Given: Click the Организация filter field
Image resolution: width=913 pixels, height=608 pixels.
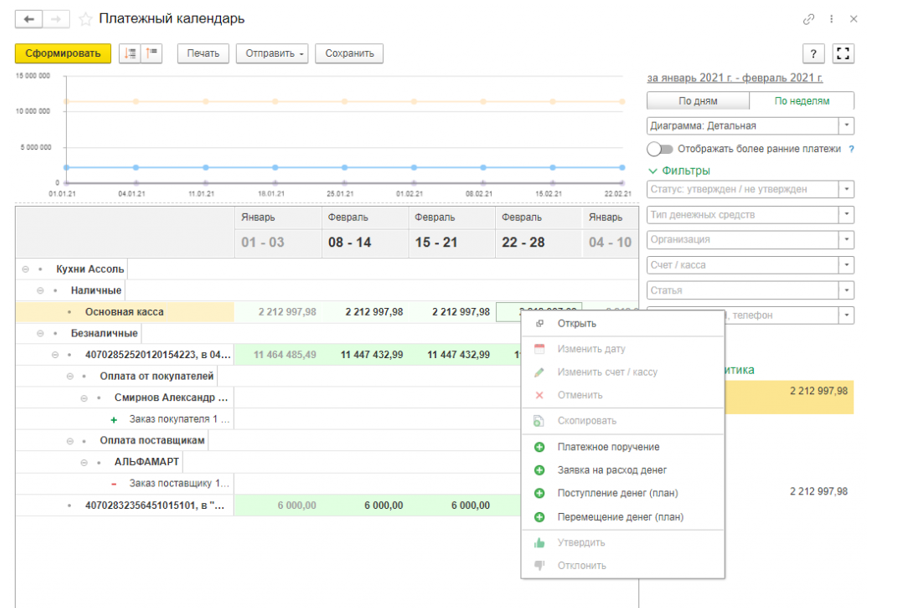Looking at the screenshot, I should (x=751, y=239).
